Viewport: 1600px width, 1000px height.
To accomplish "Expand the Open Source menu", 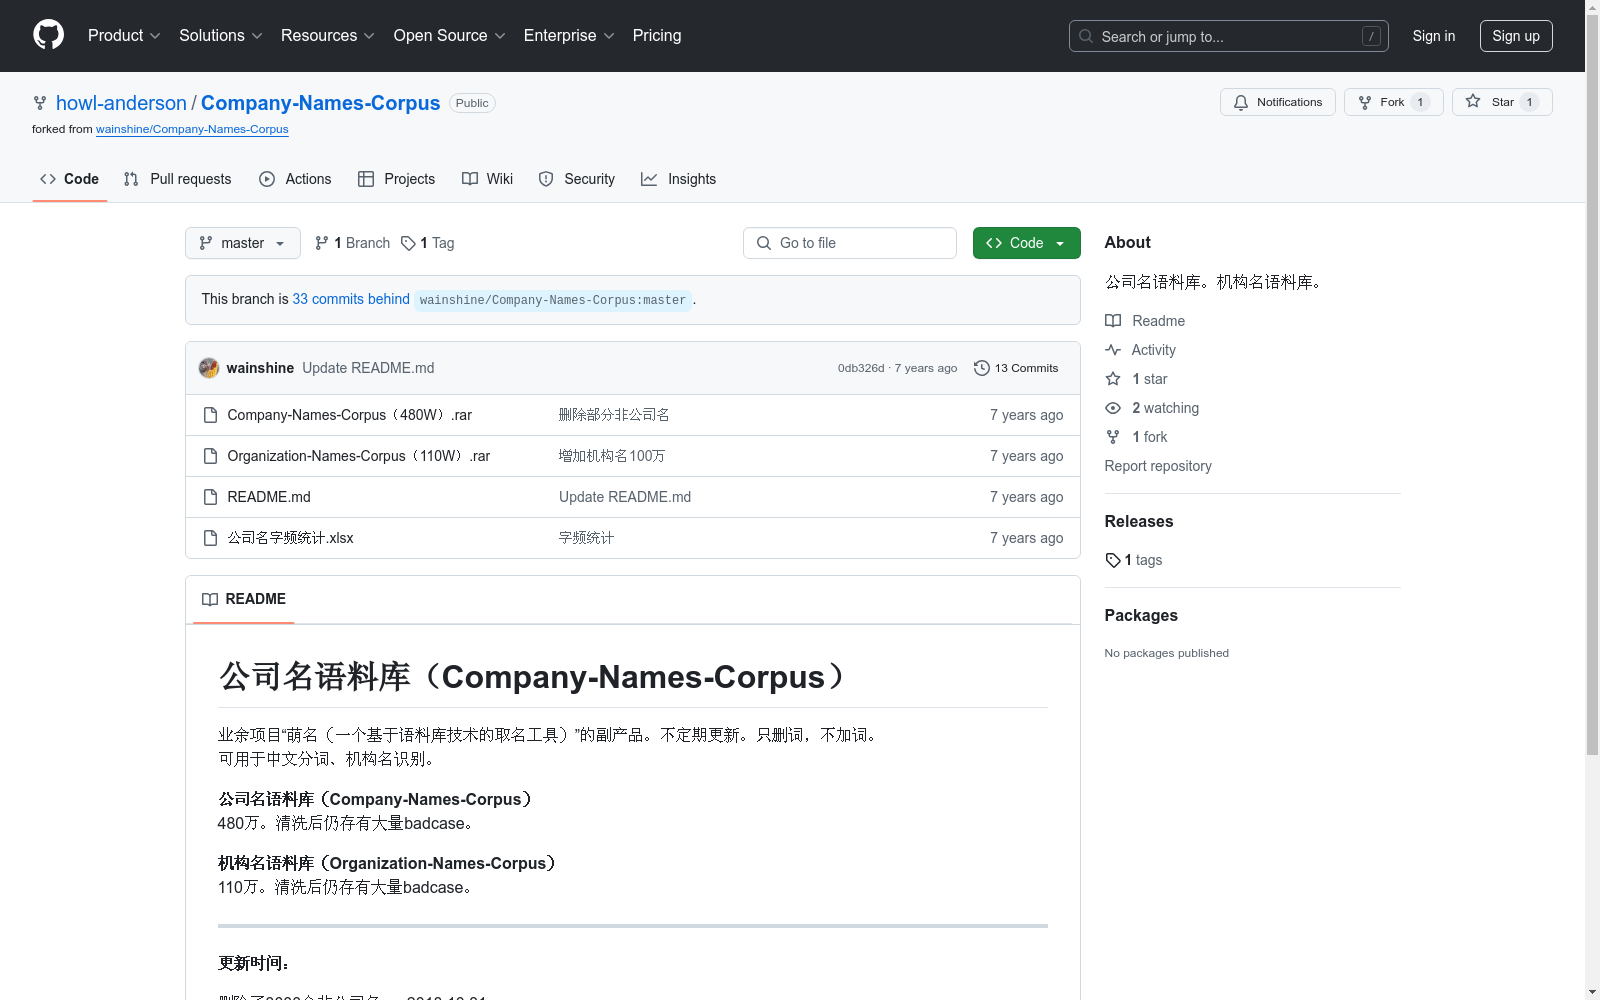I will (450, 35).
